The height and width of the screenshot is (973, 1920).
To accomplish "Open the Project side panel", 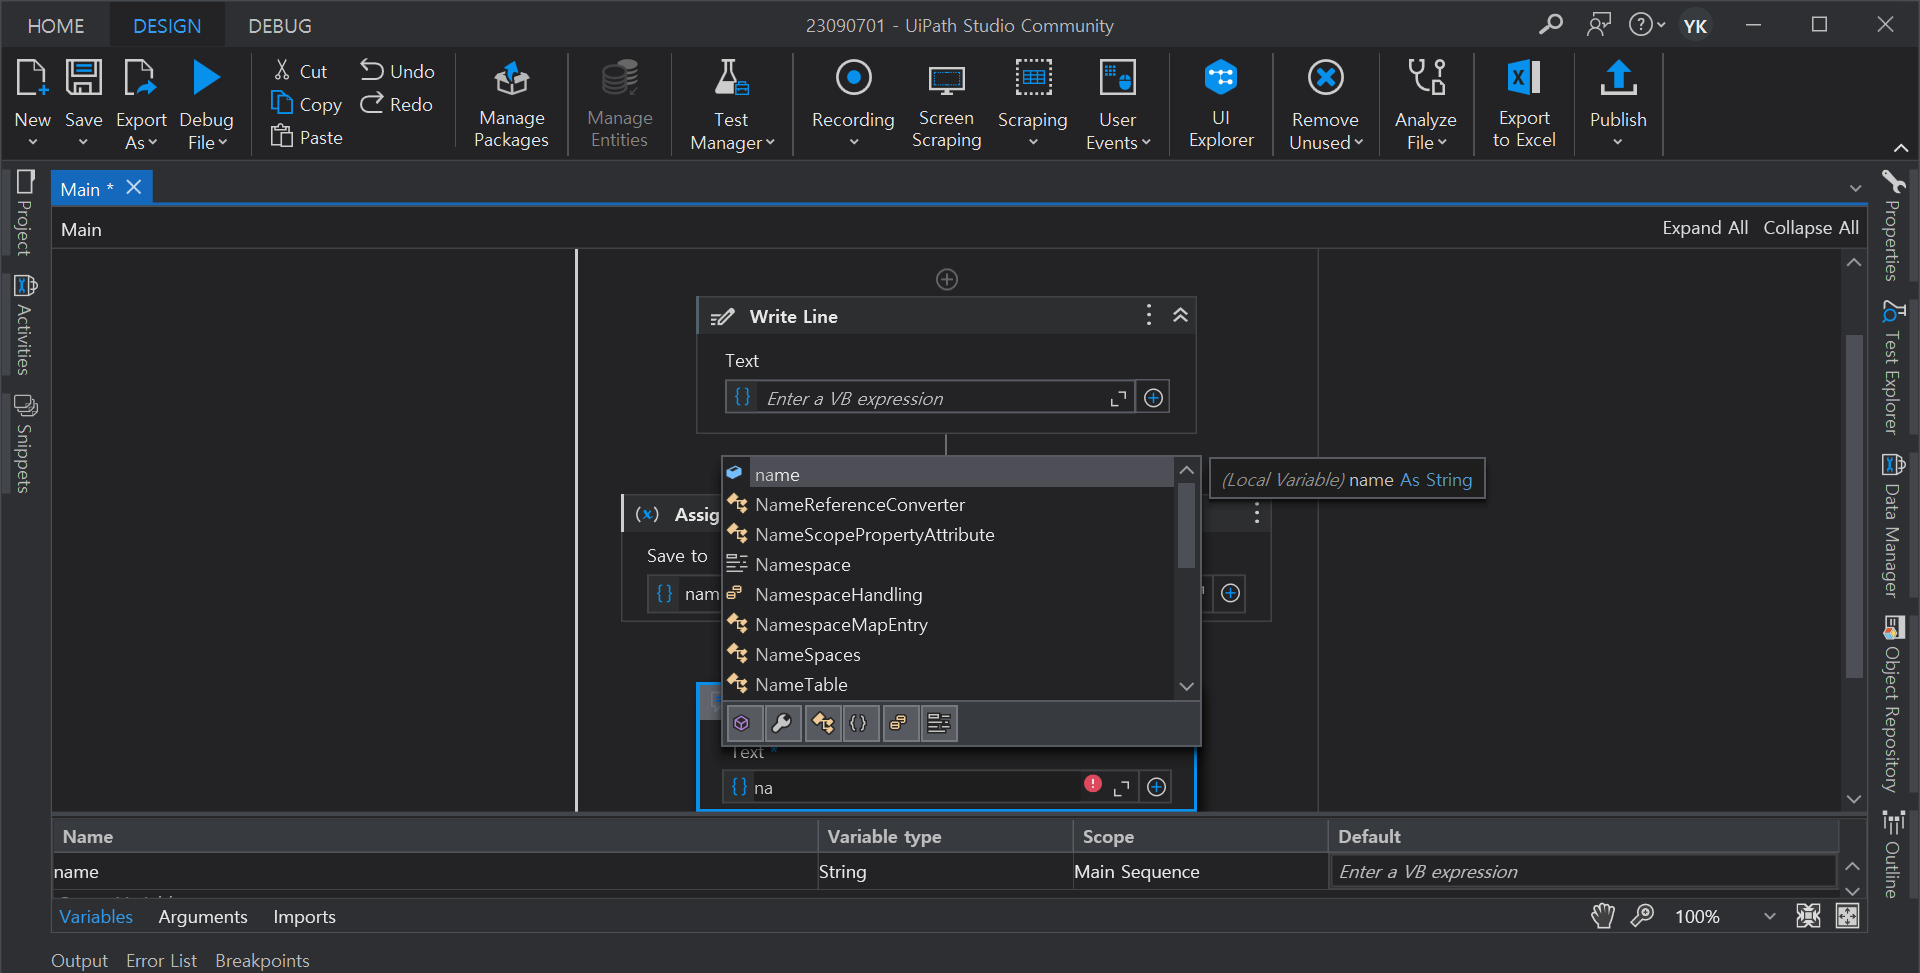I will (x=24, y=214).
